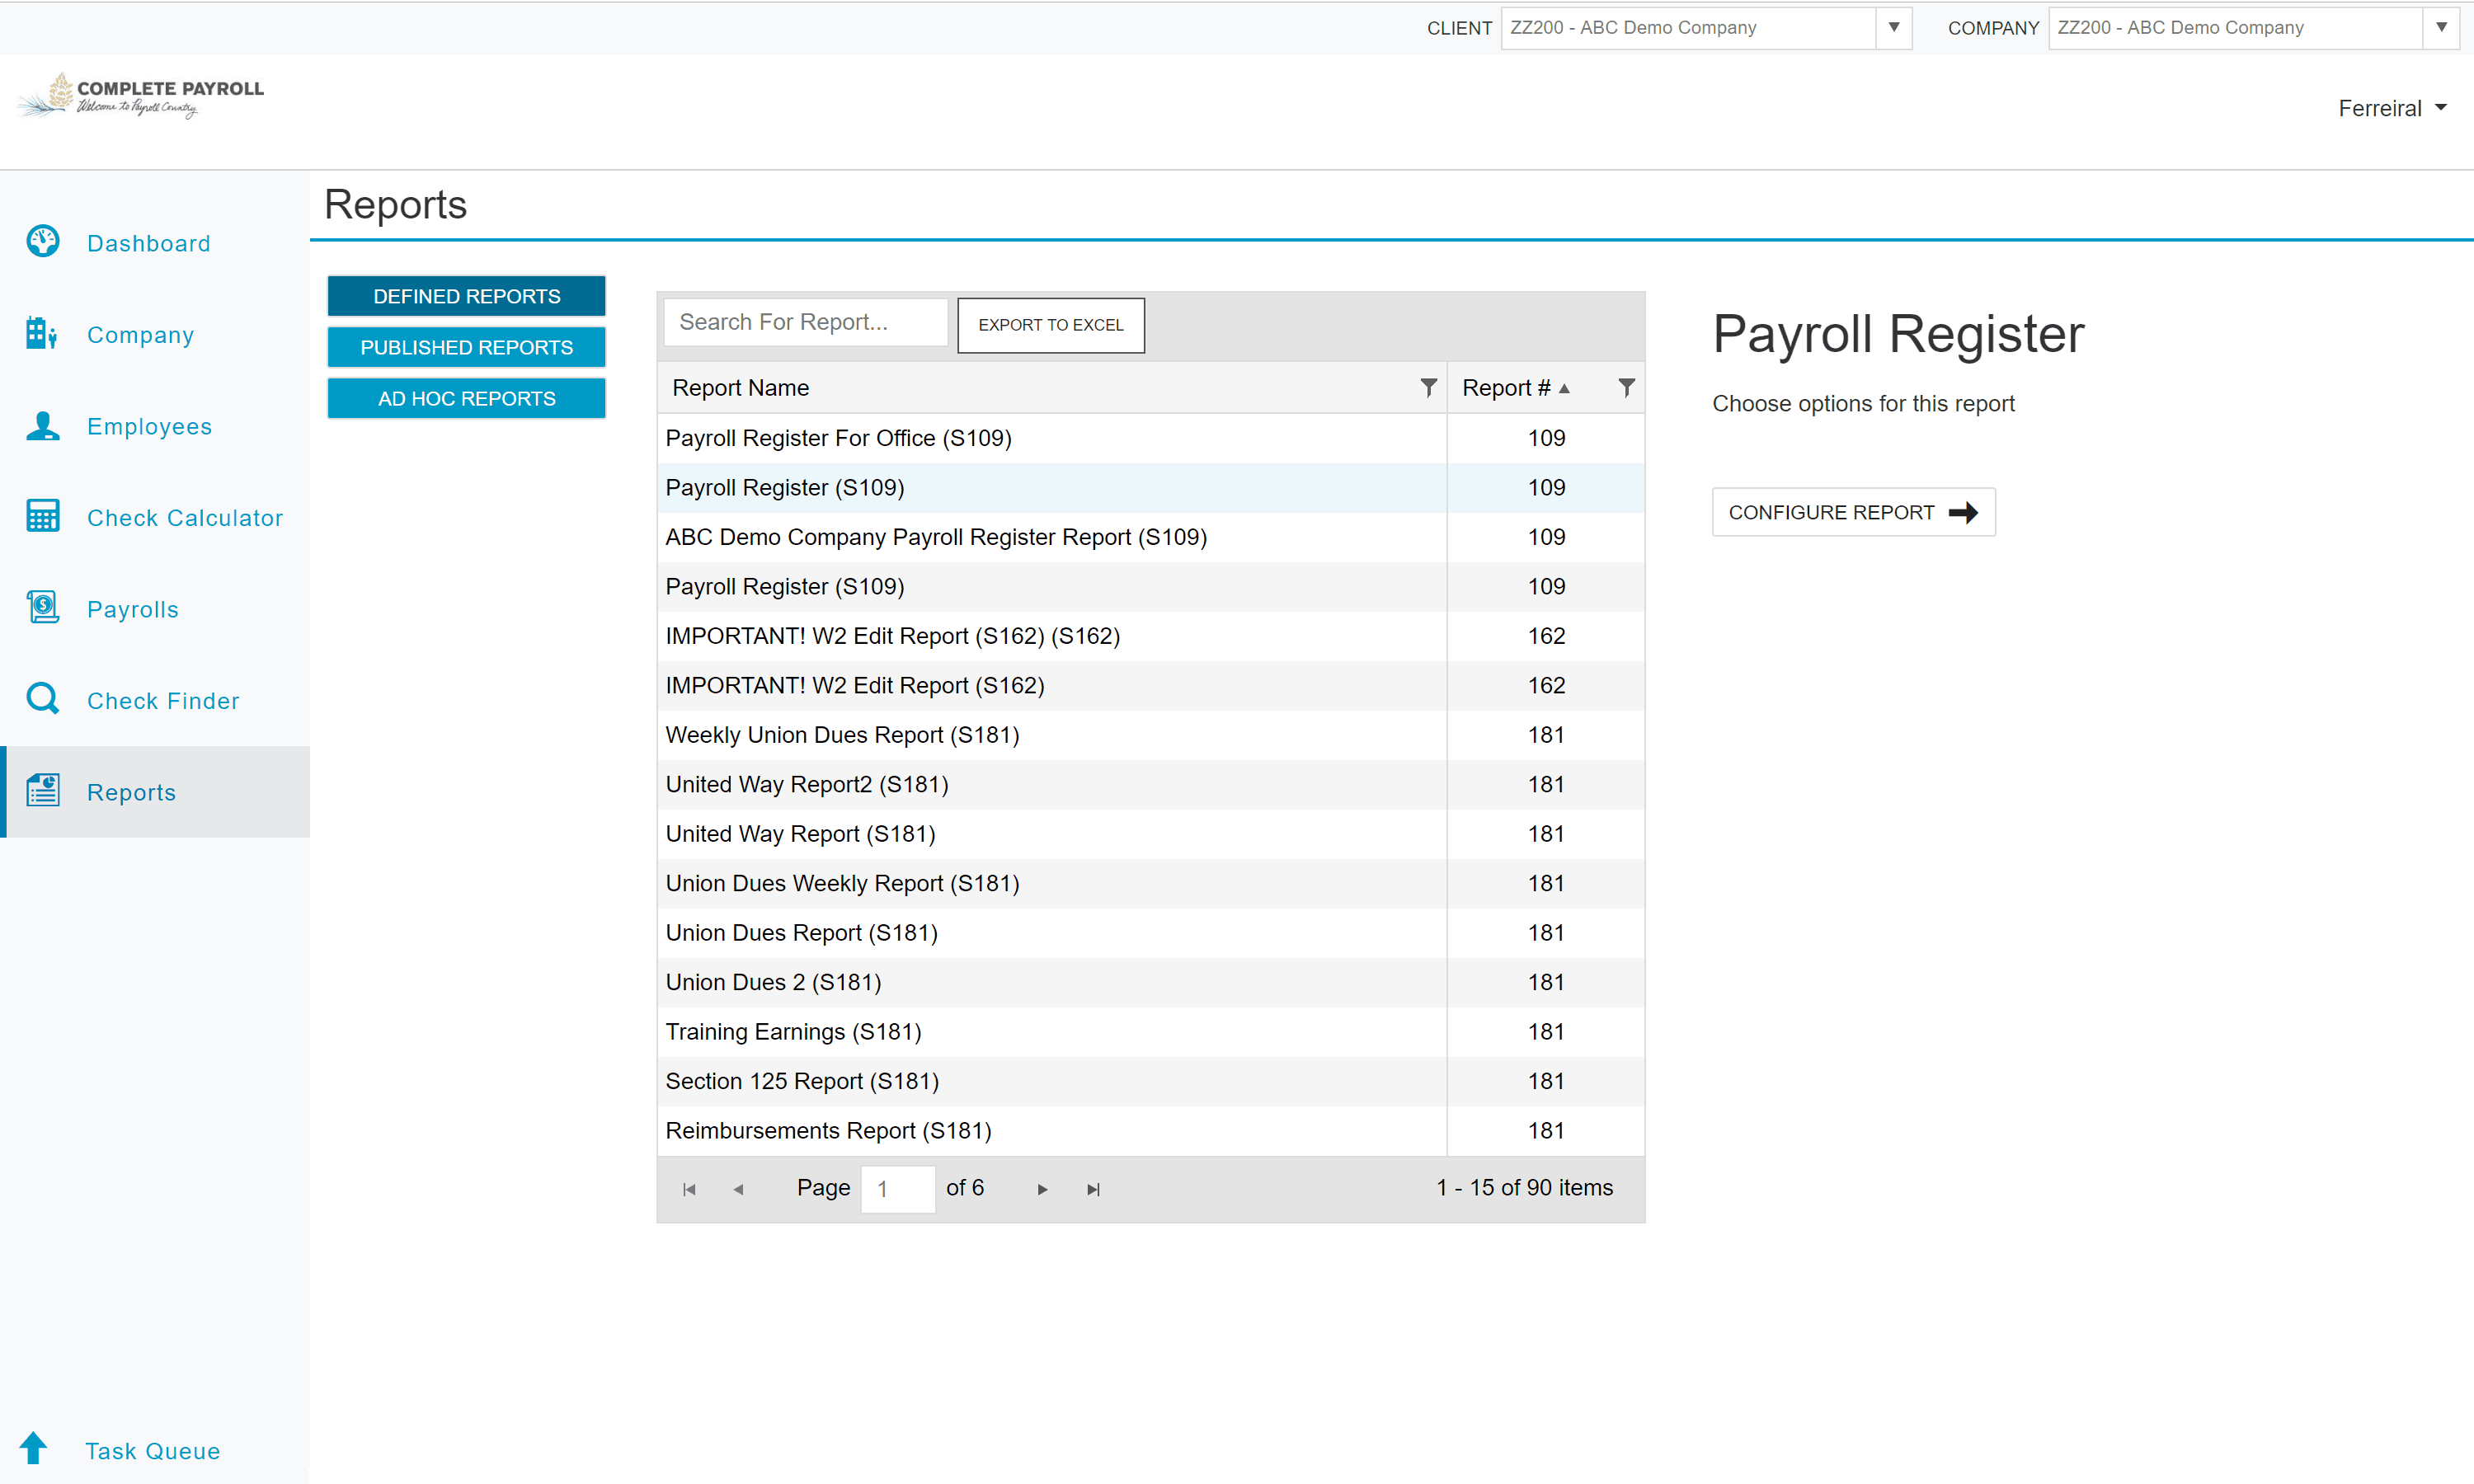Switch to Published Reports tab

pyautogui.click(x=466, y=347)
